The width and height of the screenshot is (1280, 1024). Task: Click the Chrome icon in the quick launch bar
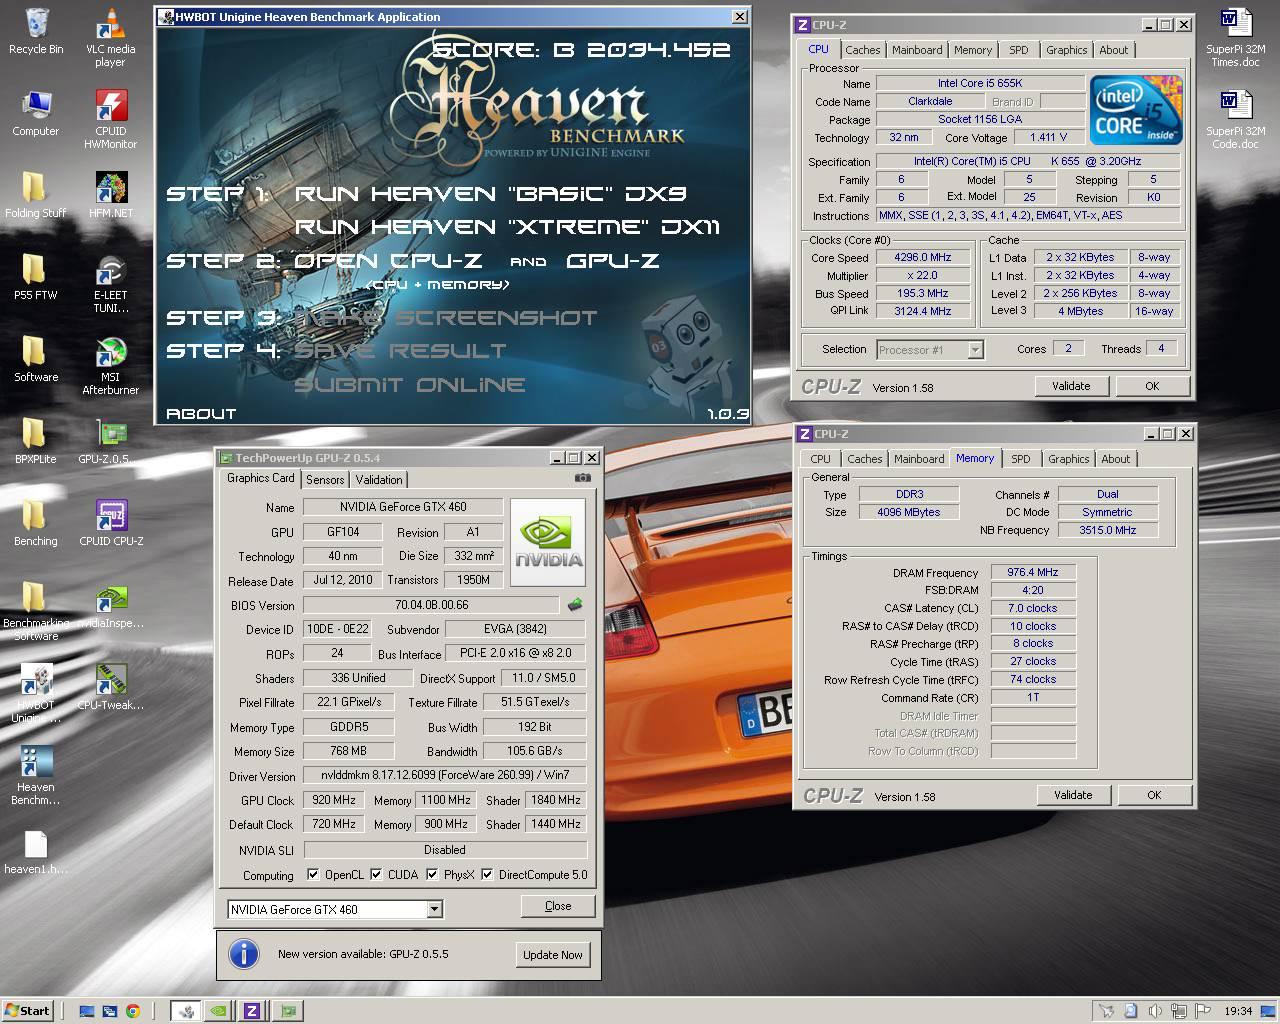pos(132,1011)
